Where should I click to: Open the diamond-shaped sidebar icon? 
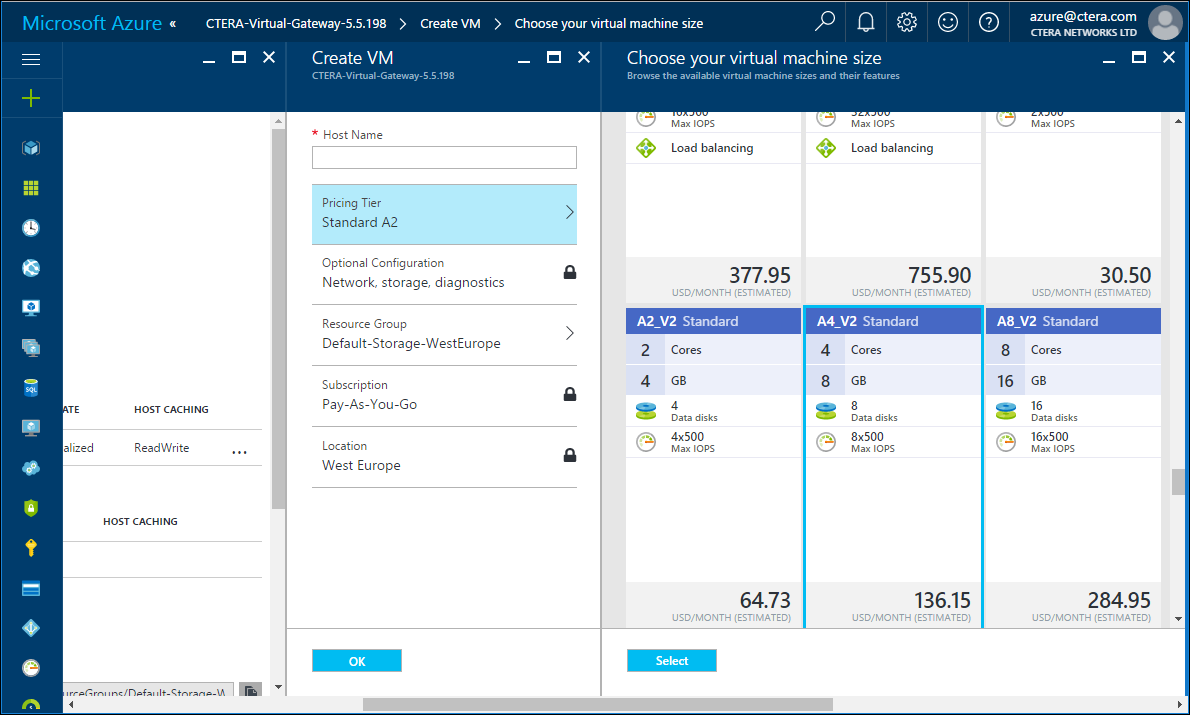click(x=31, y=628)
